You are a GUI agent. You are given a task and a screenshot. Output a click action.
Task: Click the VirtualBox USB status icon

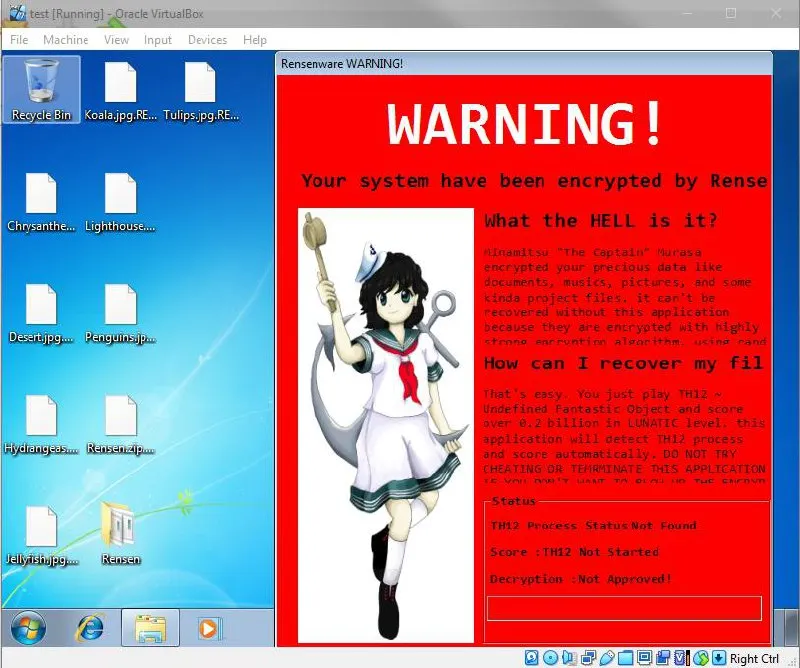(607, 657)
